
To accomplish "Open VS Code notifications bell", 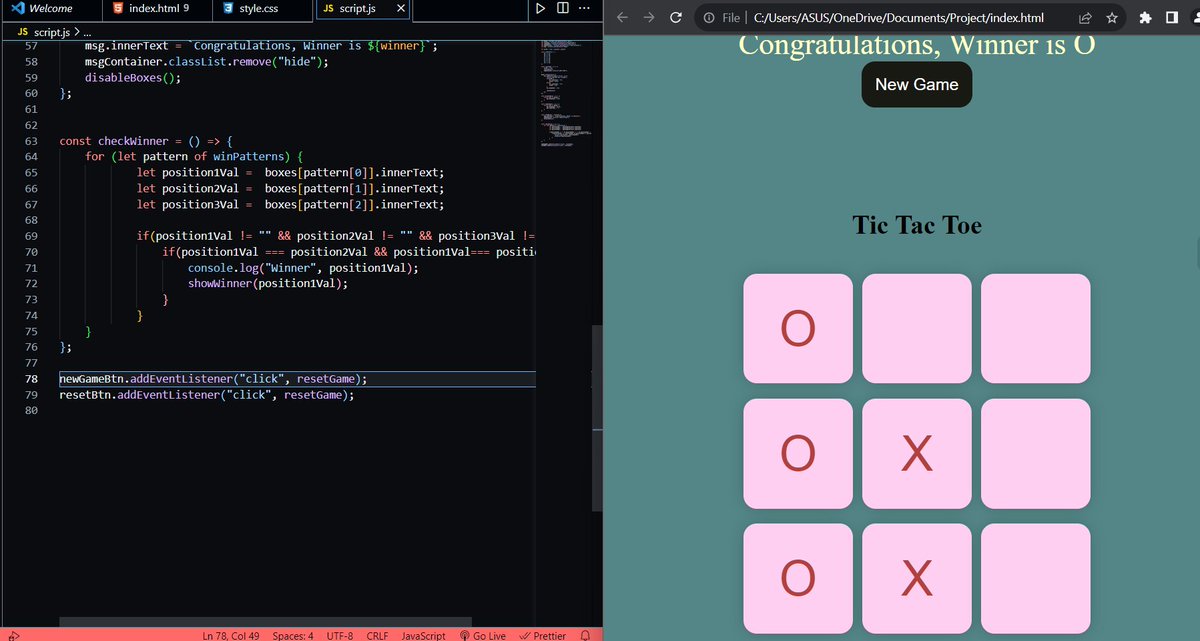I will coord(584,635).
